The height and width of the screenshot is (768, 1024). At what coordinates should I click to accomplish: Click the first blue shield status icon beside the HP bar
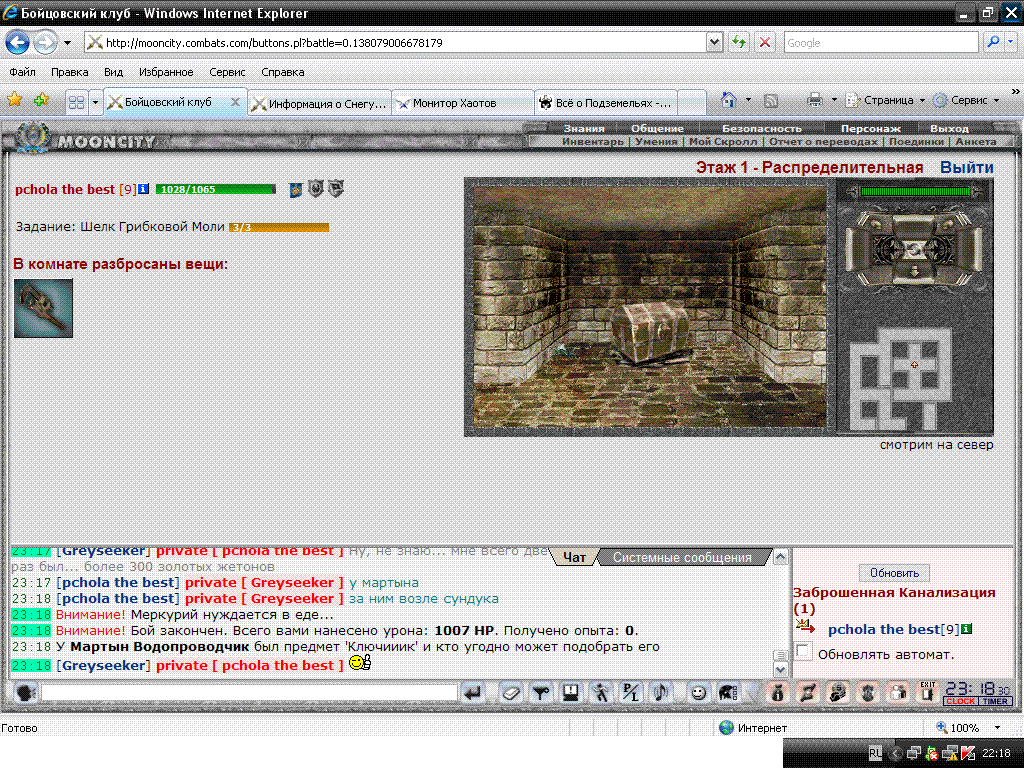[295, 189]
